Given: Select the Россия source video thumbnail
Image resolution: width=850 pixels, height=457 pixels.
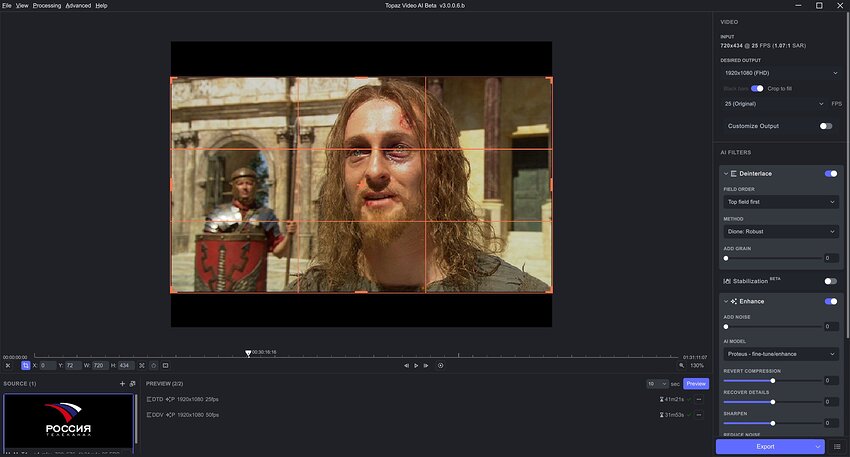Looking at the screenshot, I should pyautogui.click(x=68, y=421).
